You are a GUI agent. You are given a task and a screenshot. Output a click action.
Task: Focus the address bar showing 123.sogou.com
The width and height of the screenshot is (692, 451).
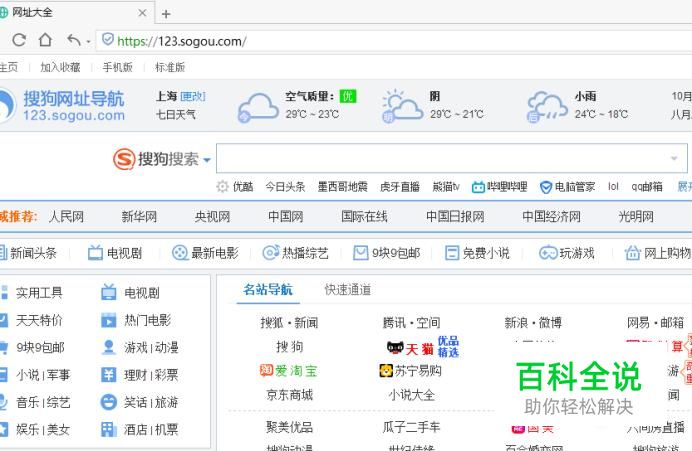click(393, 41)
